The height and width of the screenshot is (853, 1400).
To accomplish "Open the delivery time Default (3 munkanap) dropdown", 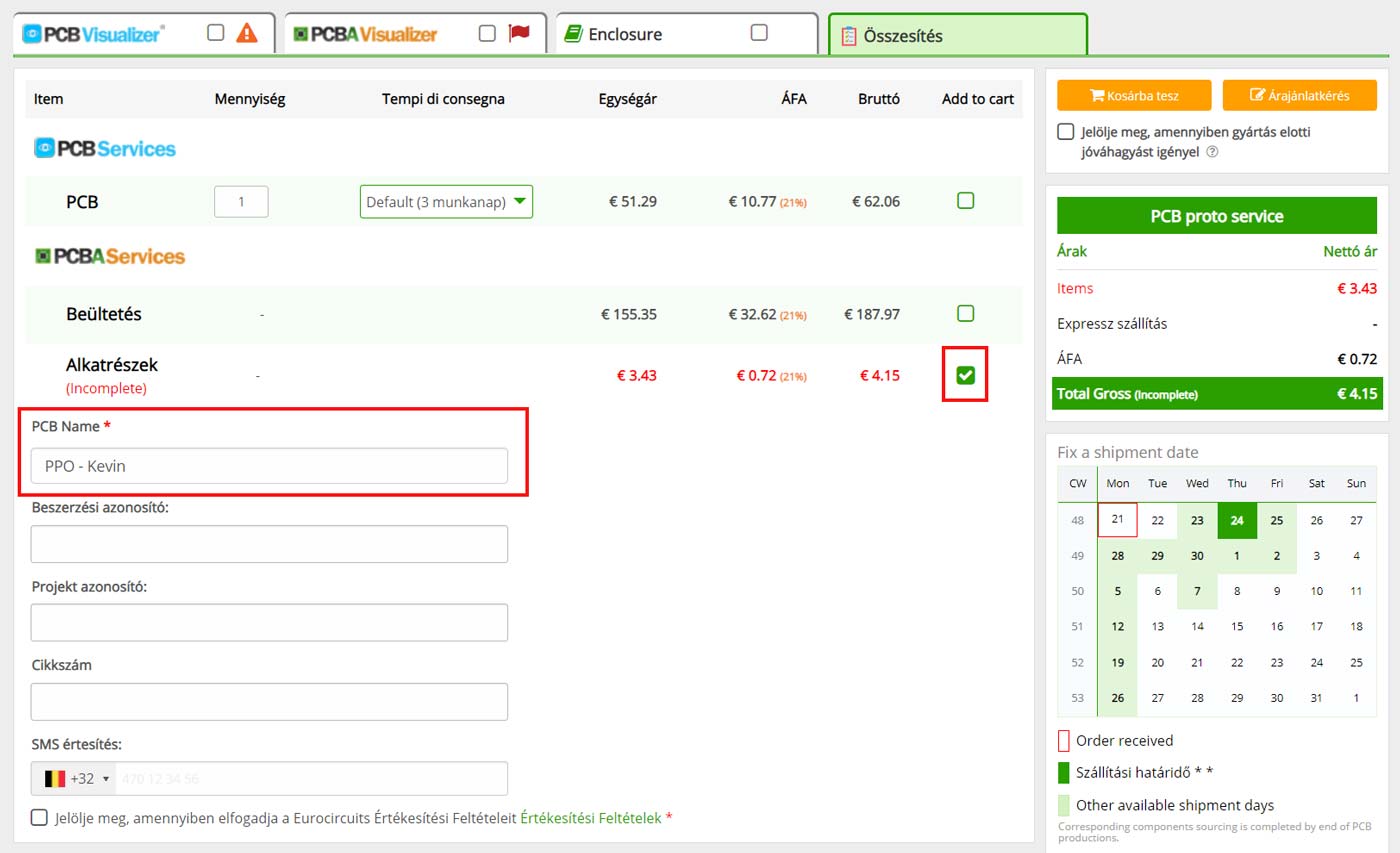I will tap(446, 202).
